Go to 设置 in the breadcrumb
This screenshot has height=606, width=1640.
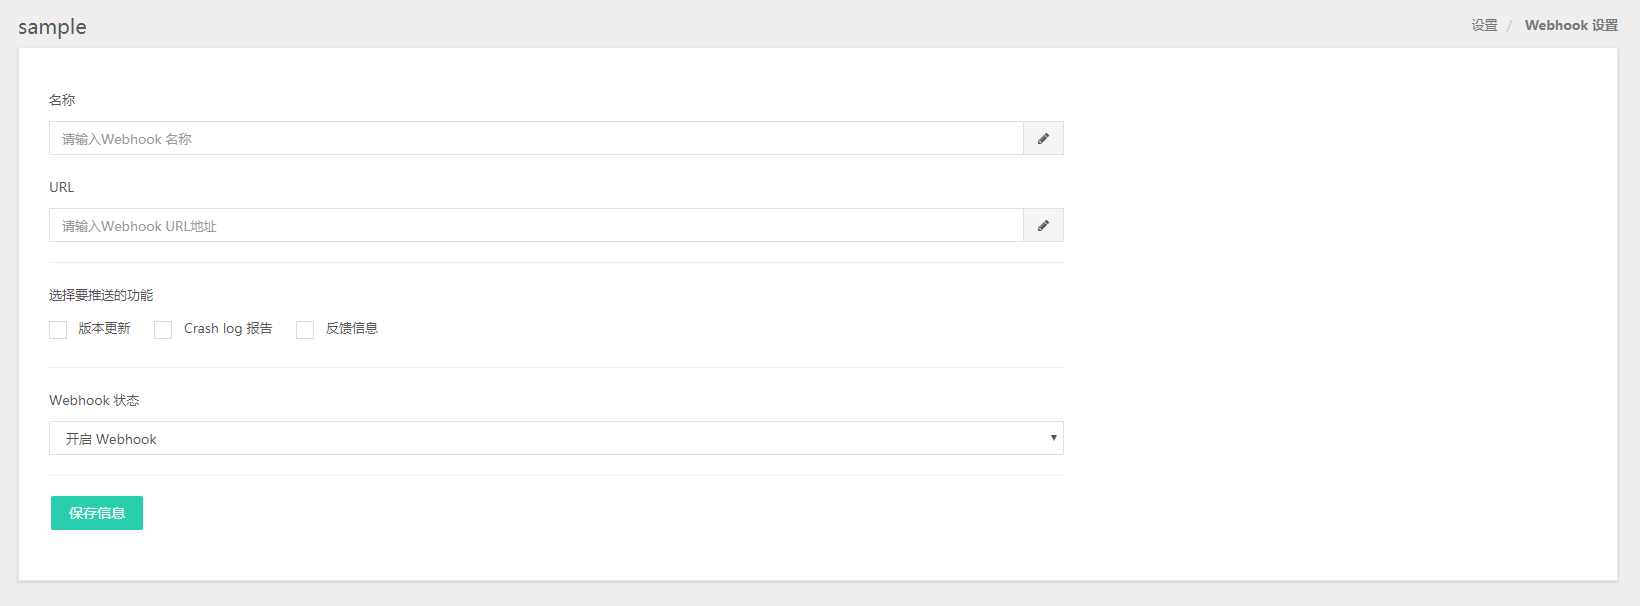click(x=1484, y=26)
